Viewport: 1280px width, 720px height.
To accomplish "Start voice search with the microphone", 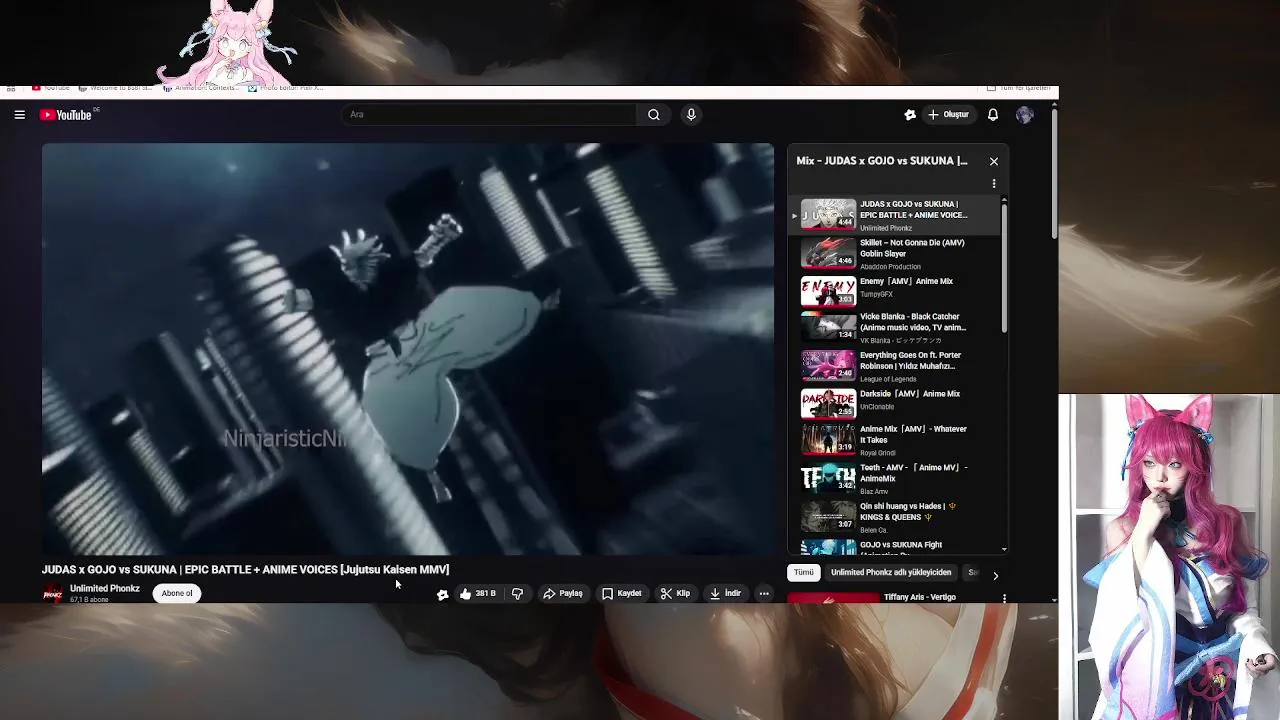I will 691,115.
